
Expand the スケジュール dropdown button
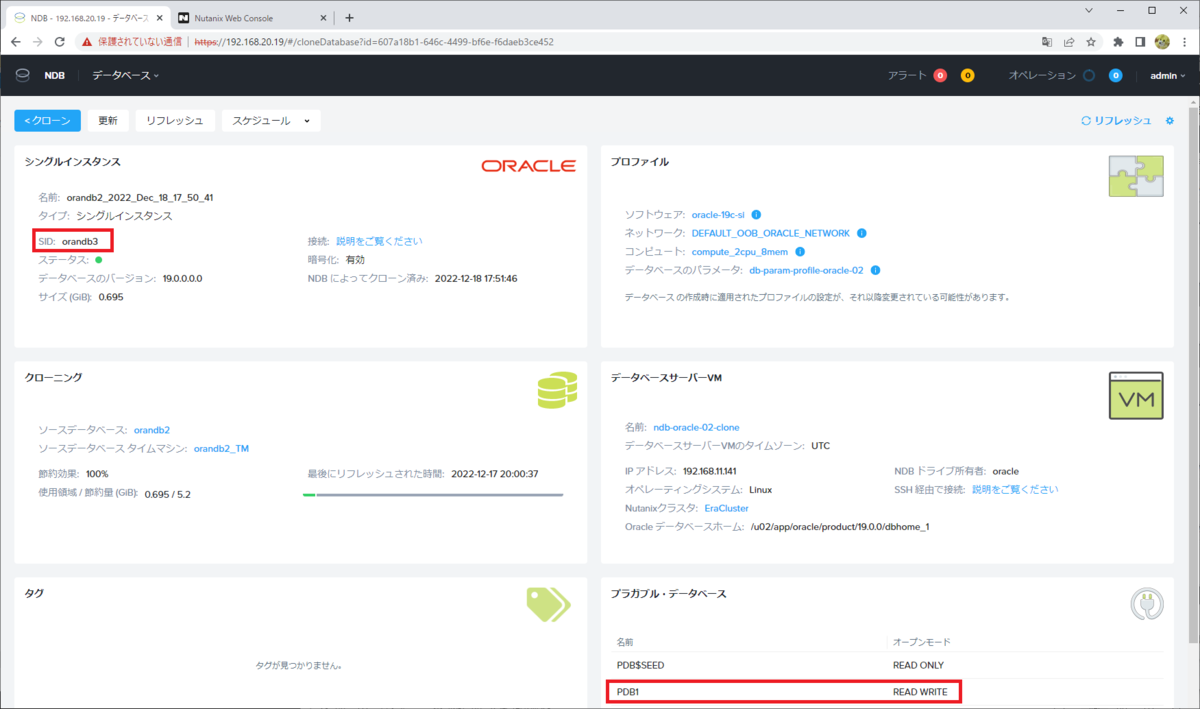(x=271, y=120)
